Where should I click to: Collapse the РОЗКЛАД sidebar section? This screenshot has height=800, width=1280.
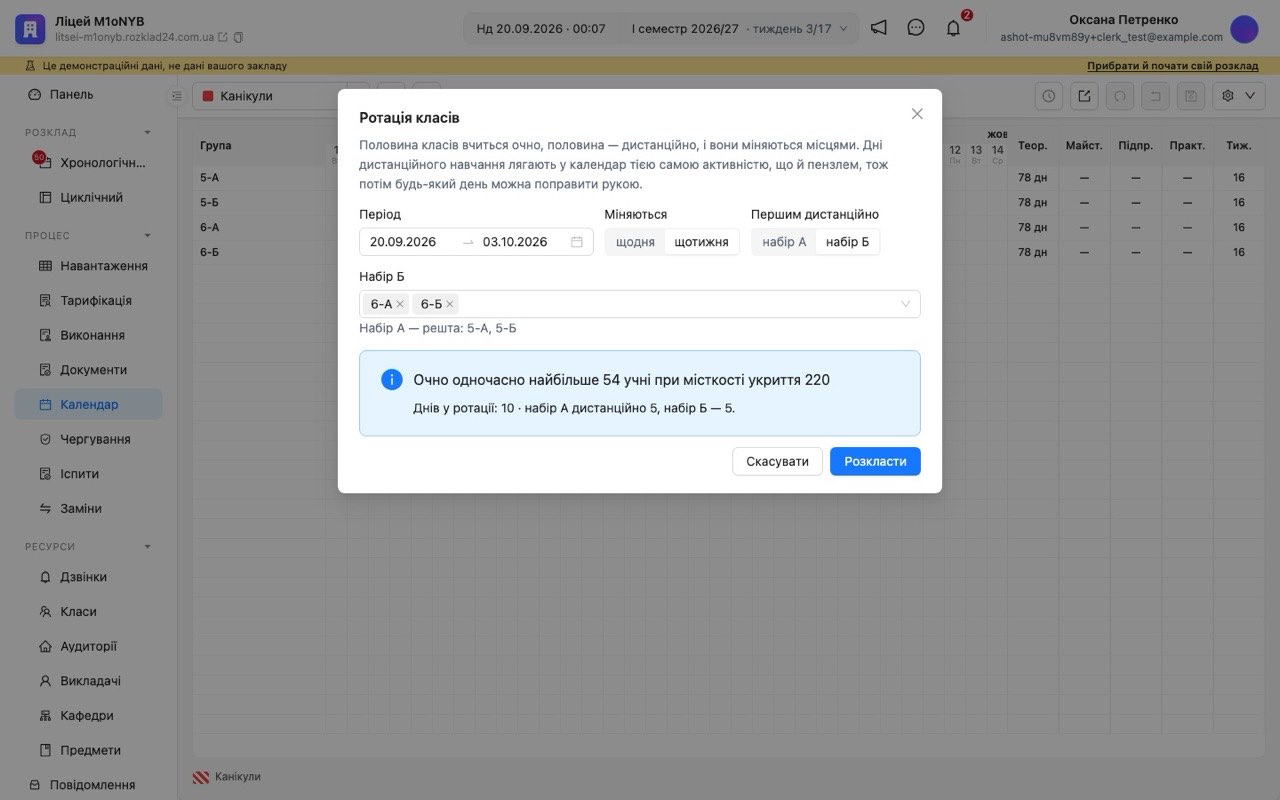point(148,132)
